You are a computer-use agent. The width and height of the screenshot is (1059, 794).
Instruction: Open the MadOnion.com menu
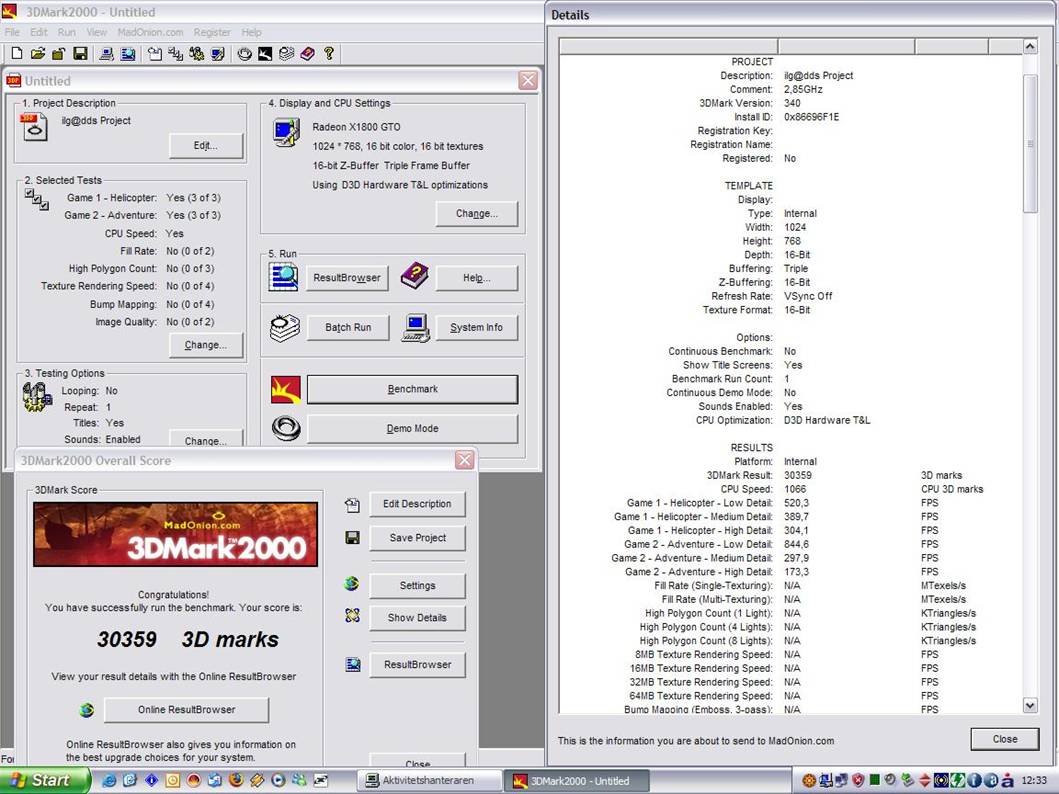(x=150, y=32)
